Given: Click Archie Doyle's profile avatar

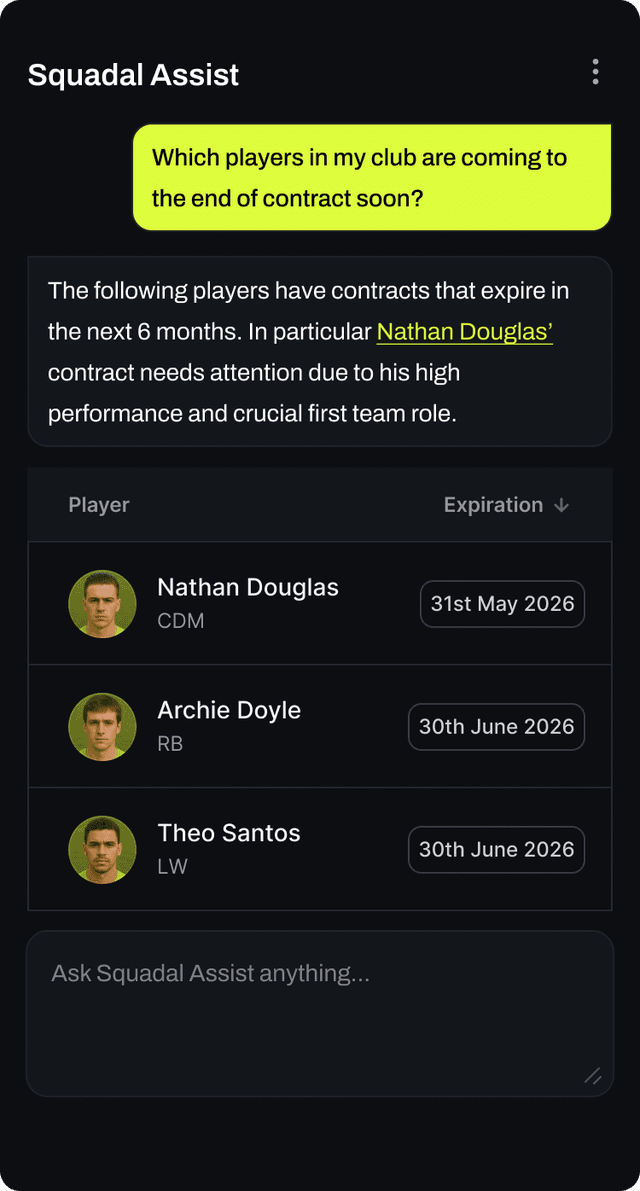Looking at the screenshot, I should pyautogui.click(x=102, y=726).
